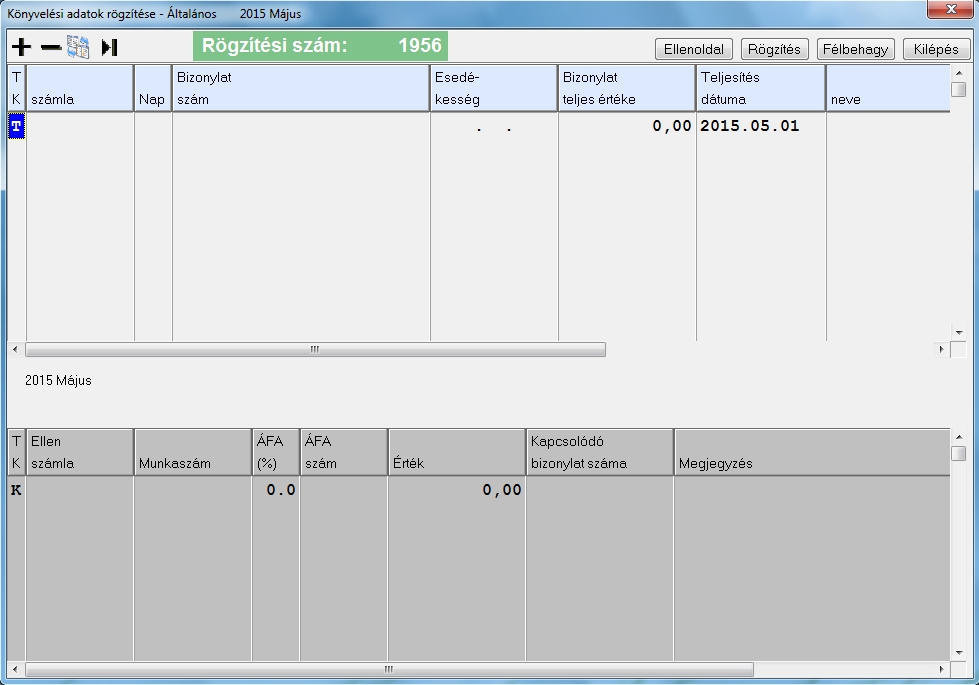Click the copy/swap documents icon in toolbar
The width and height of the screenshot is (979, 685).
pos(78,47)
